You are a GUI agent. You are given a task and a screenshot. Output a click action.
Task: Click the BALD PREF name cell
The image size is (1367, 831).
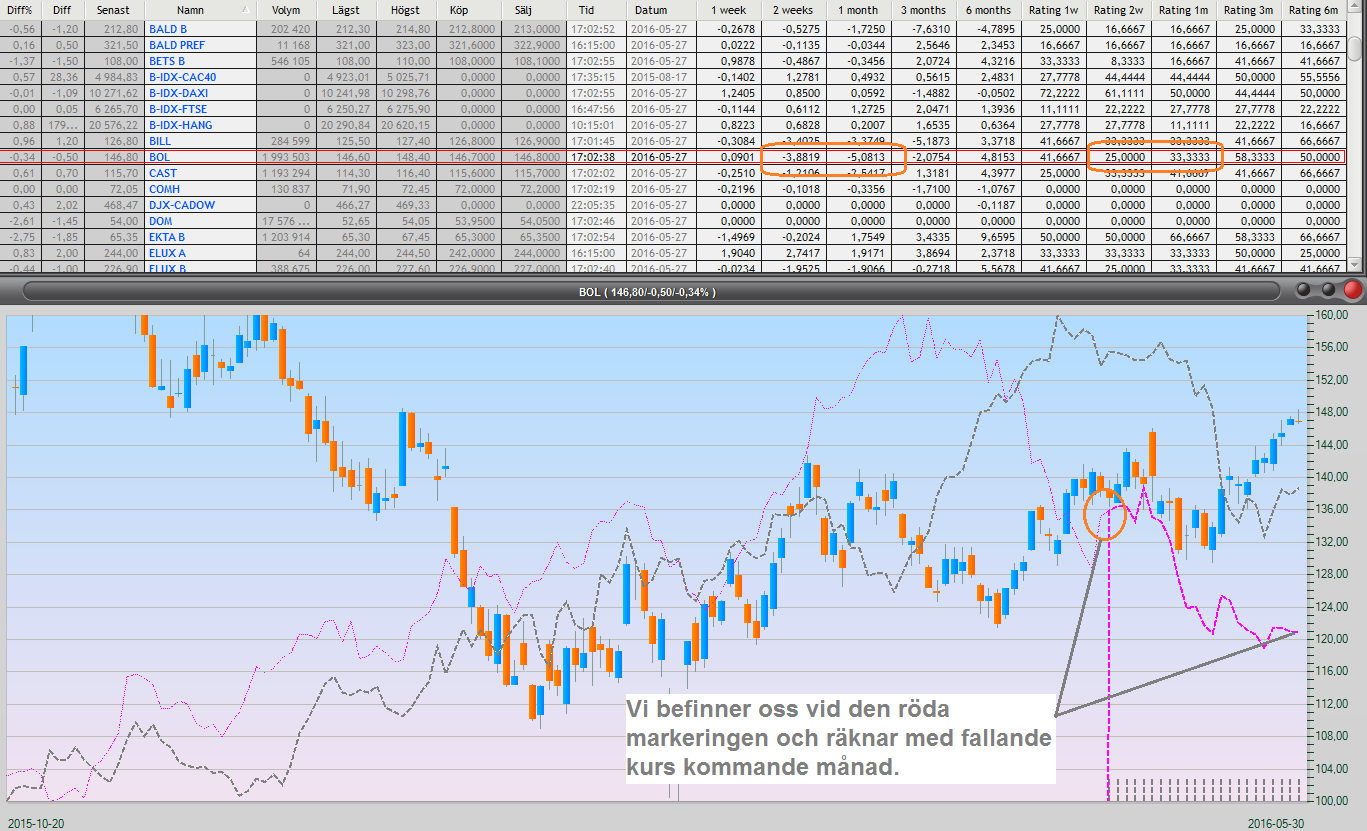(x=175, y=45)
